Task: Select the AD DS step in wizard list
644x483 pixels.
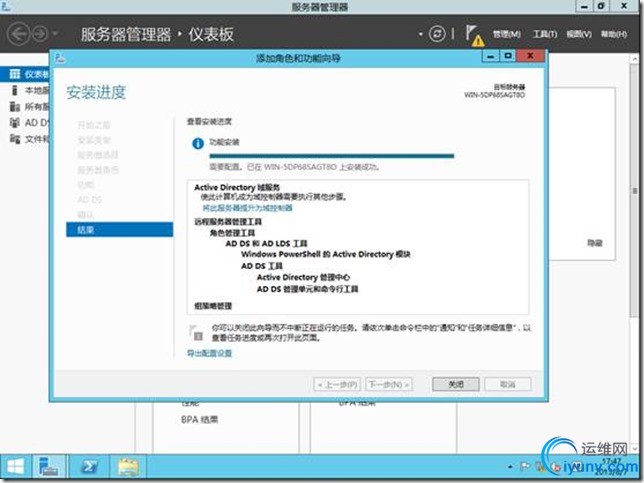Action: (89, 200)
